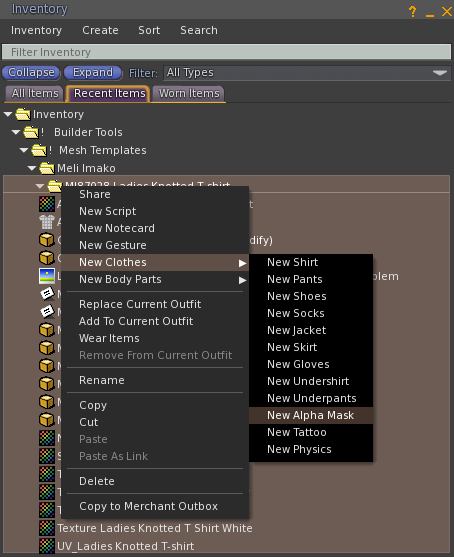Click the UV_Ladies Knotted T-shirt texture icon
The width and height of the screenshot is (454, 557).
pyautogui.click(x=47, y=546)
